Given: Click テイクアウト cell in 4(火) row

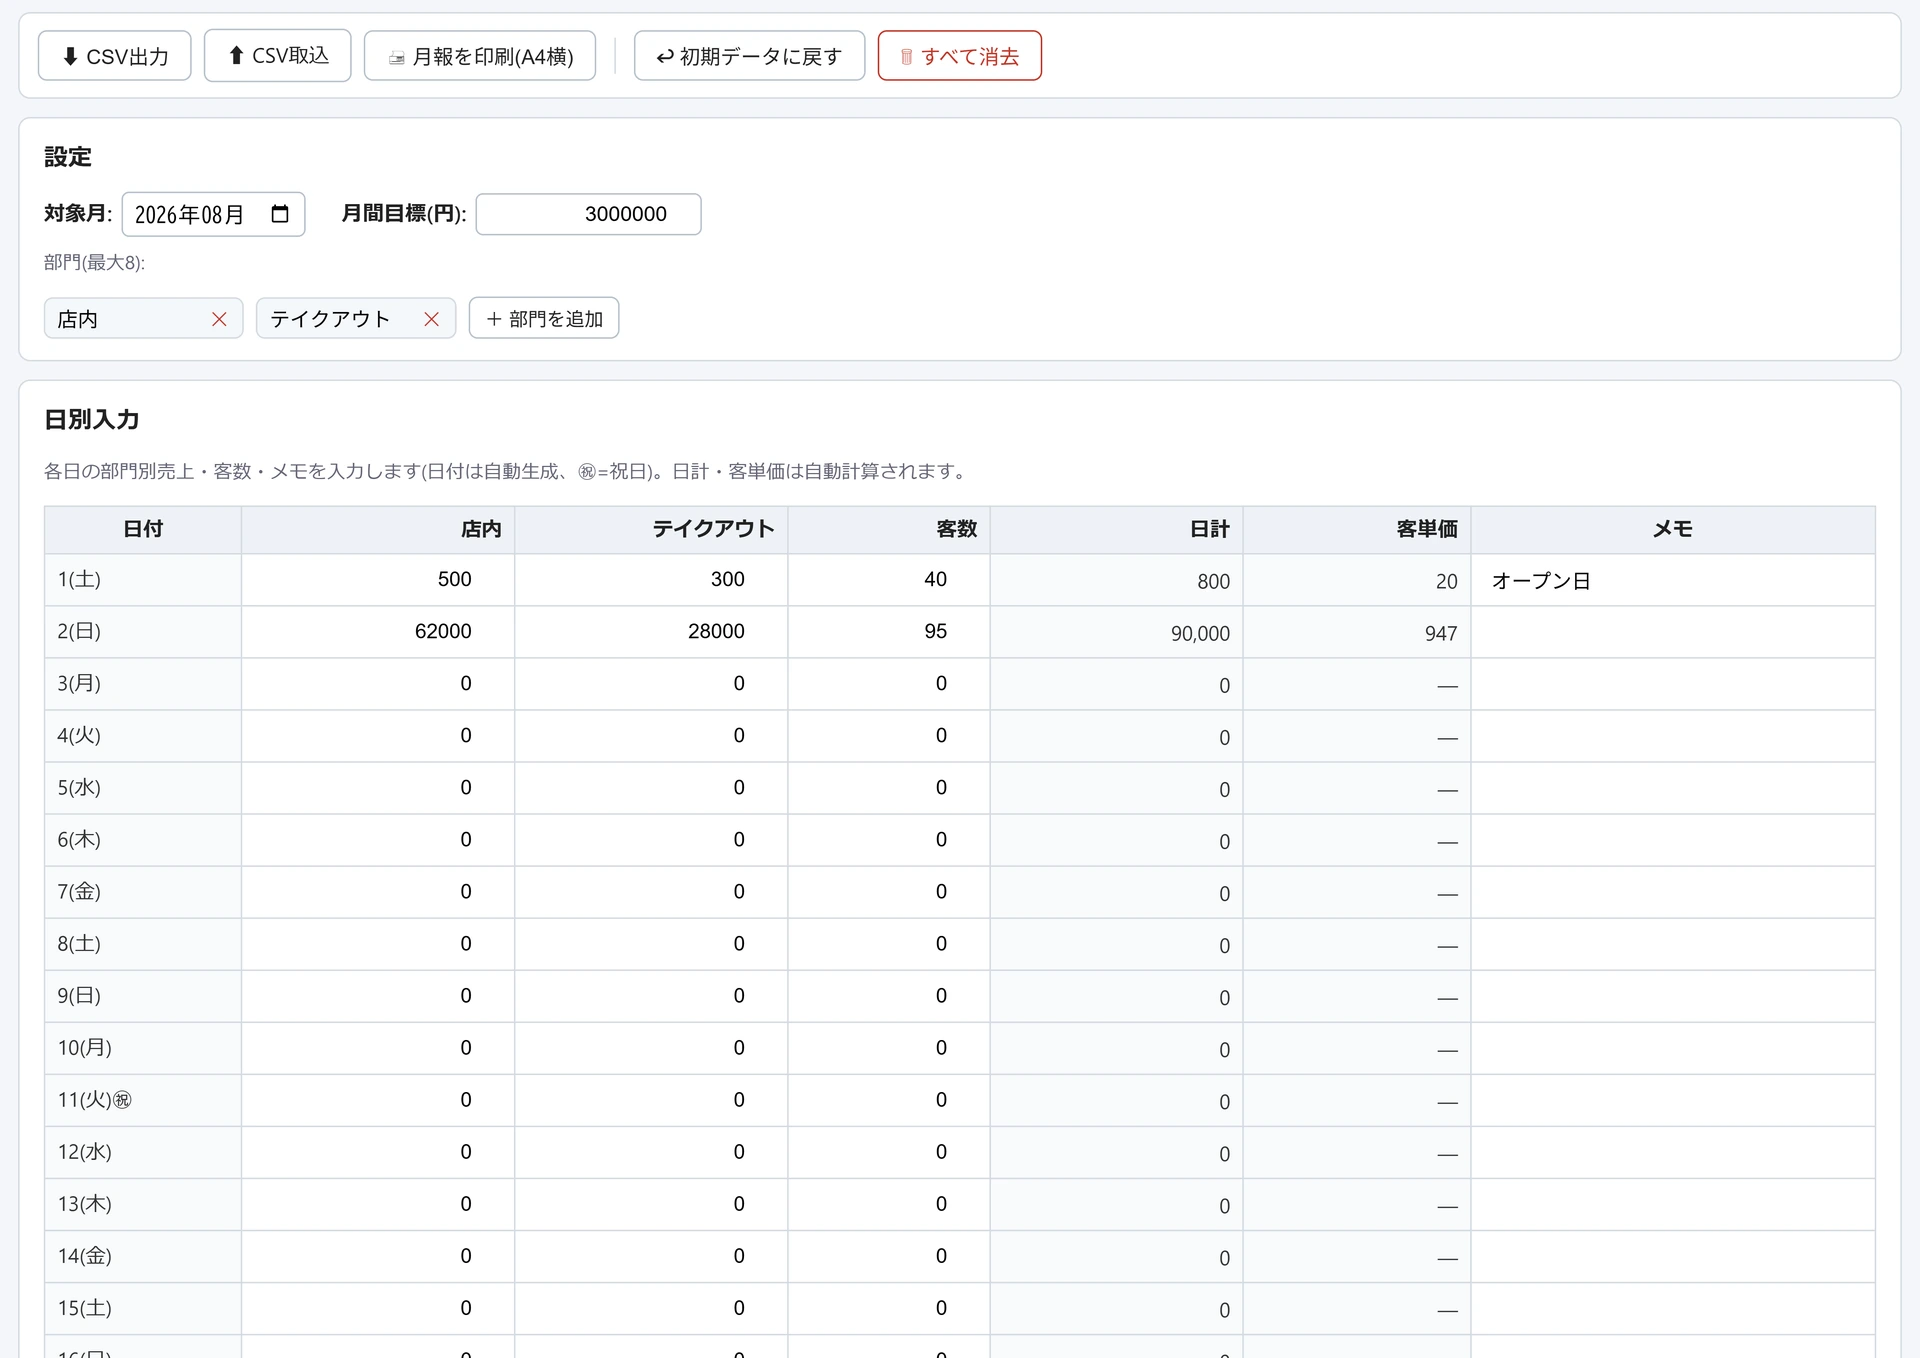Looking at the screenshot, I should click(651, 736).
